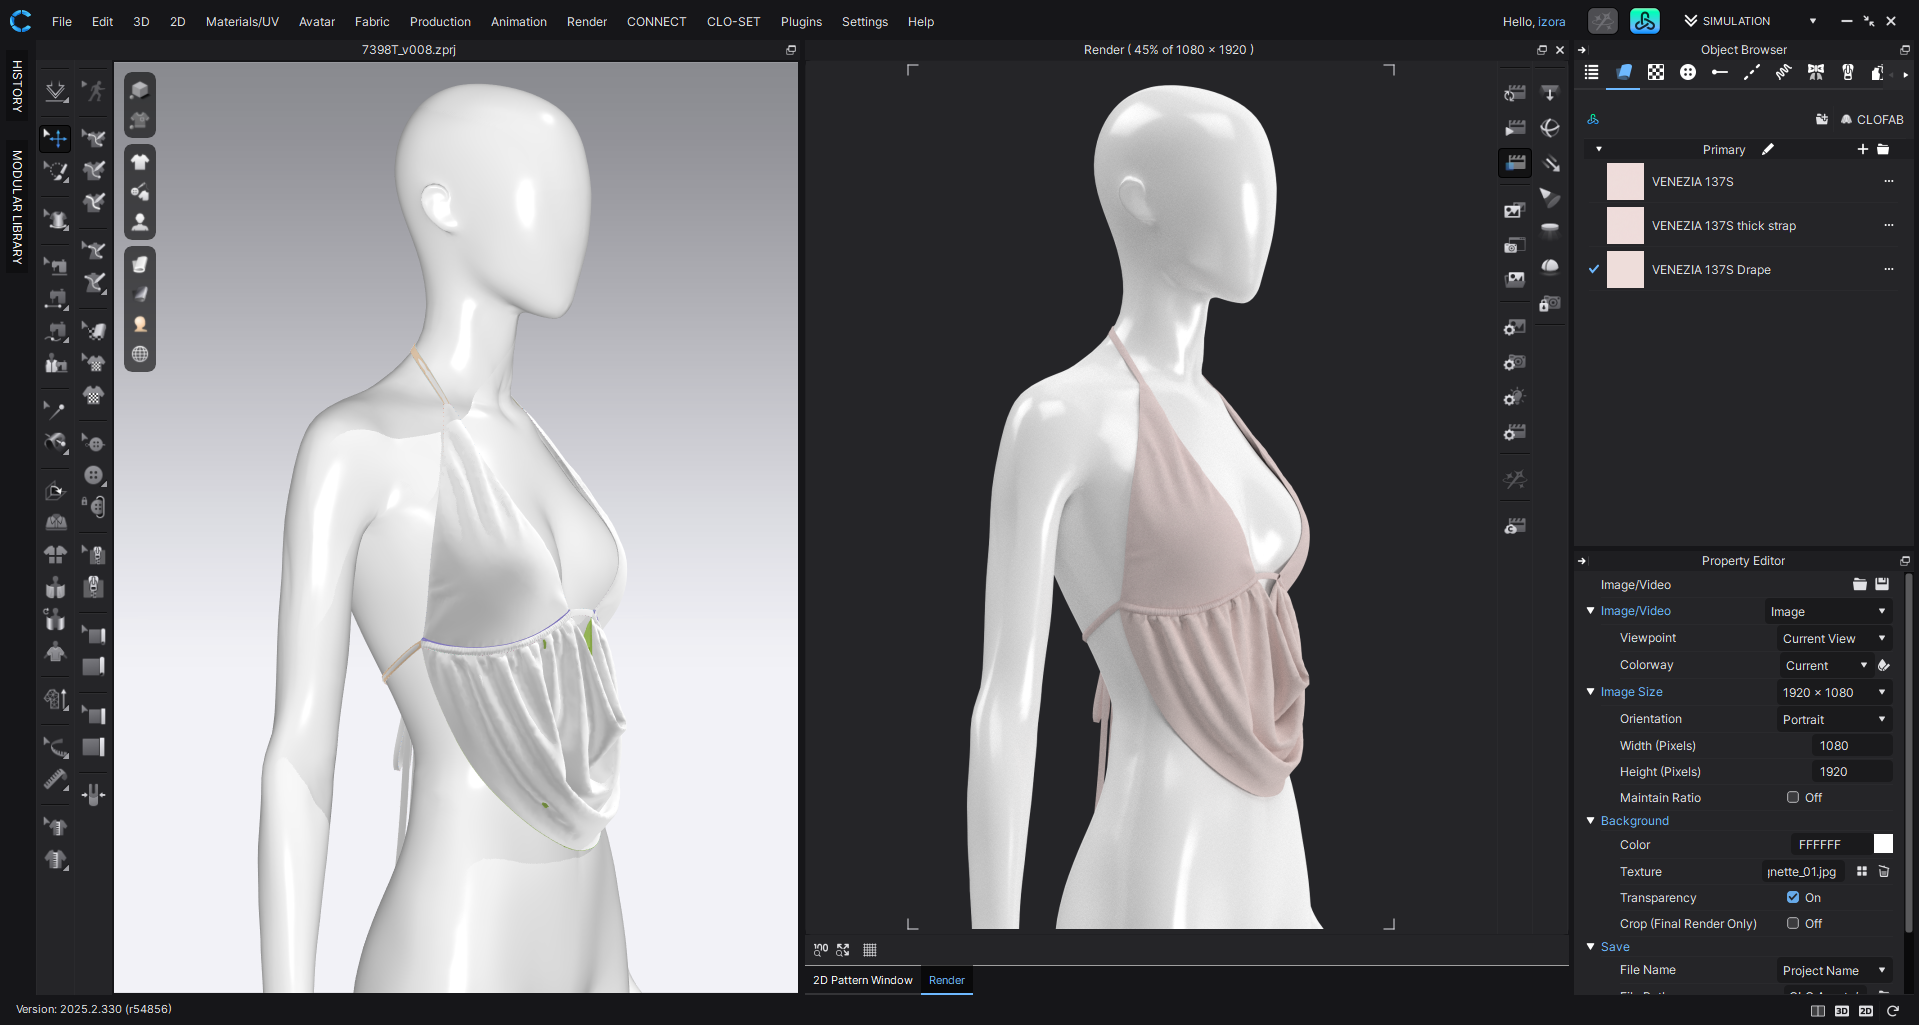Open the Zipper tab in Object Browser
This screenshot has width=1919, height=1025.
(1848, 72)
